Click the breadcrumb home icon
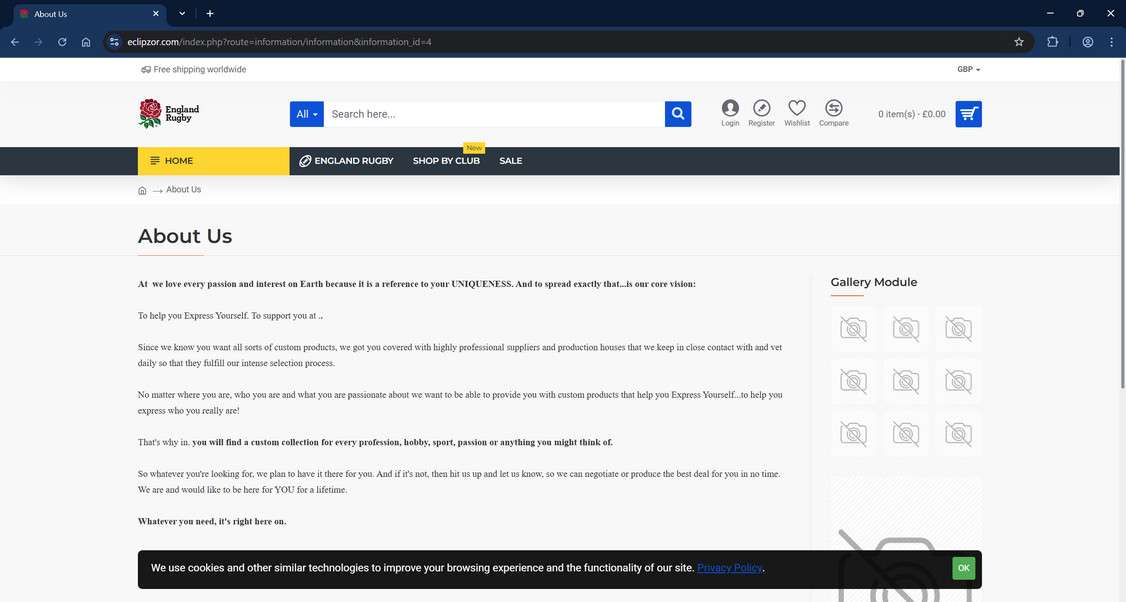This screenshot has width=1126, height=602. 142,190
